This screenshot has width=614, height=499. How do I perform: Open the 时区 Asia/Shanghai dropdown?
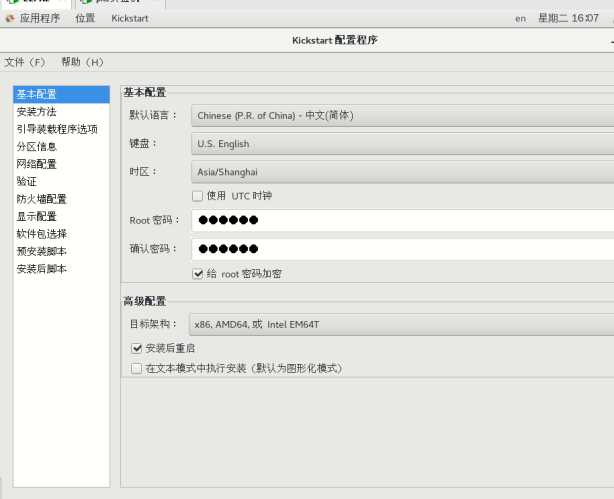click(403, 172)
